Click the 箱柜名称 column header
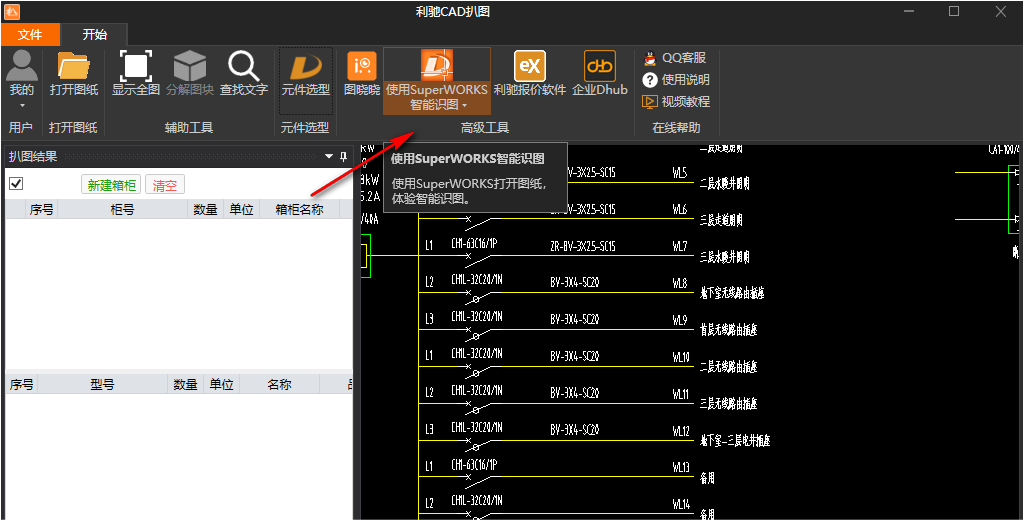The height and width of the screenshot is (520, 1024). pos(300,210)
